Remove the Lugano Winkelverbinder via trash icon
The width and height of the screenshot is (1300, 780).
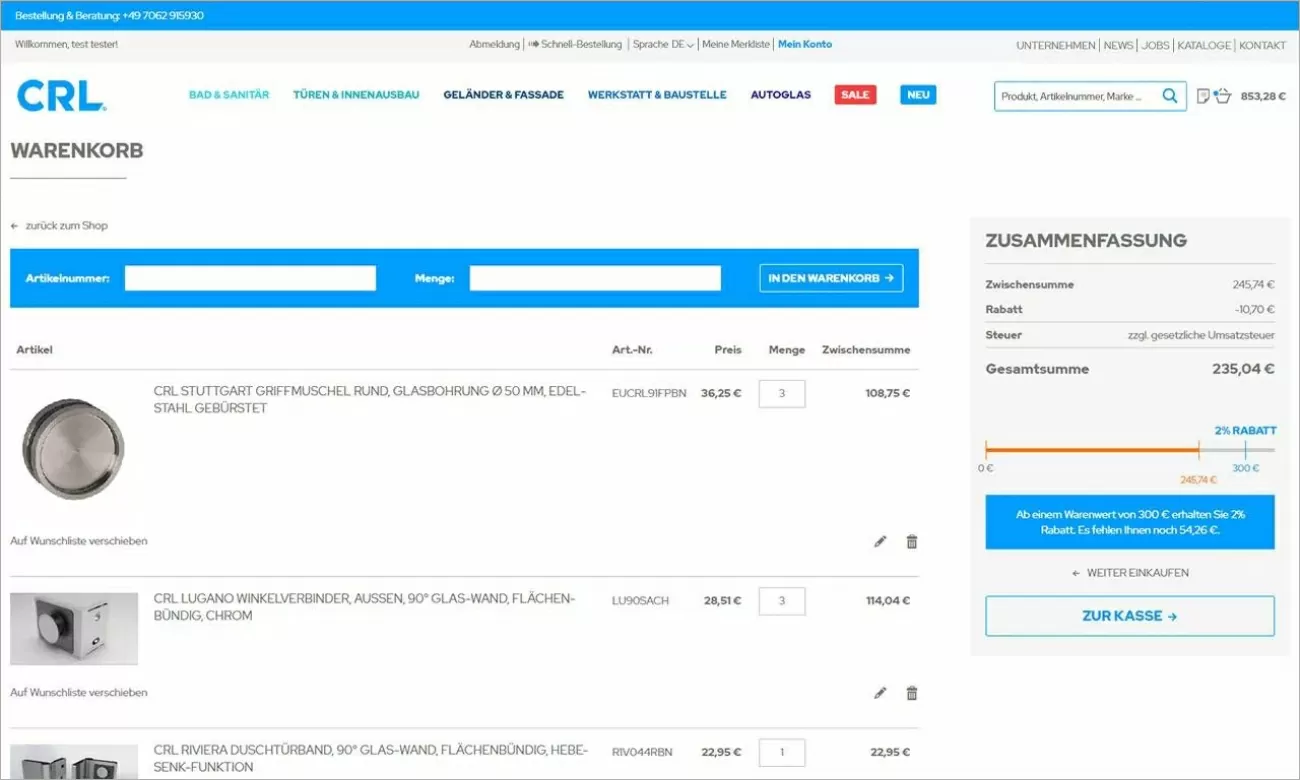coord(911,692)
